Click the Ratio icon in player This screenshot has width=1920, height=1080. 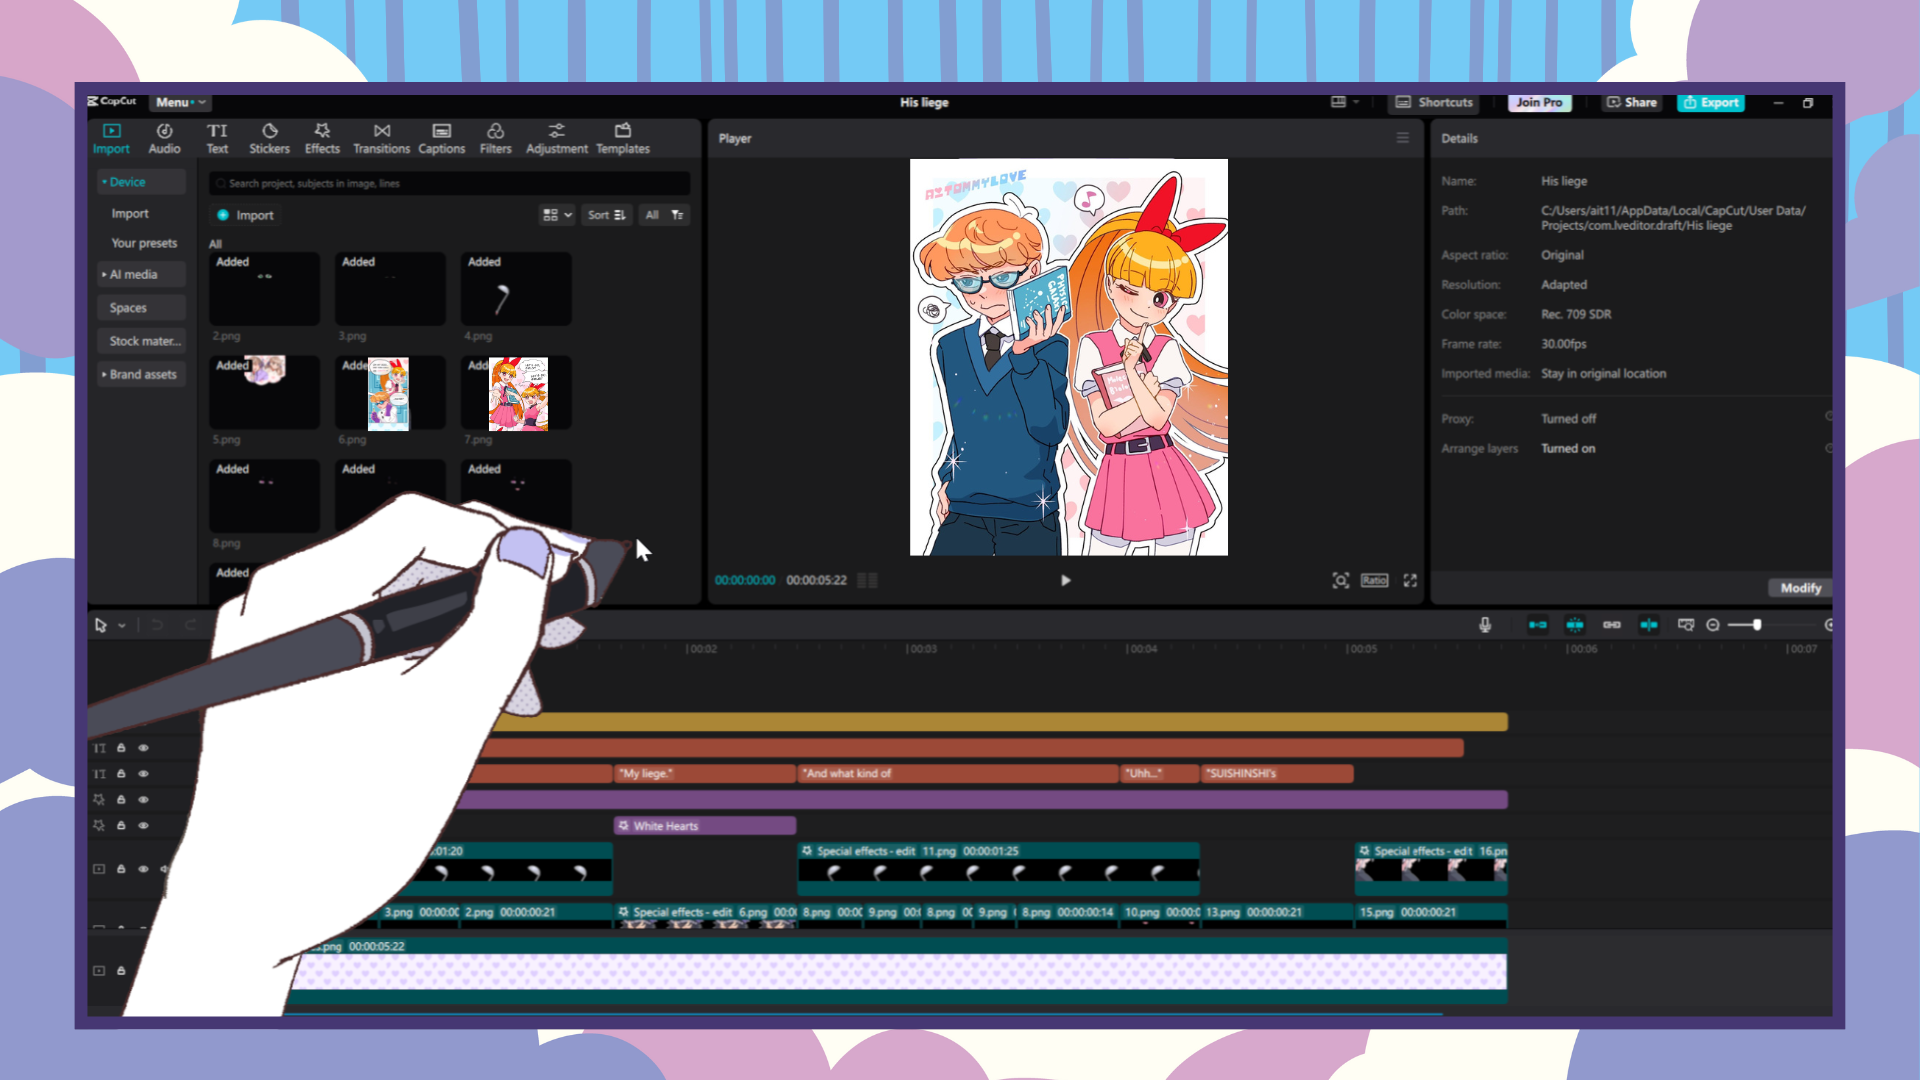[1374, 580]
